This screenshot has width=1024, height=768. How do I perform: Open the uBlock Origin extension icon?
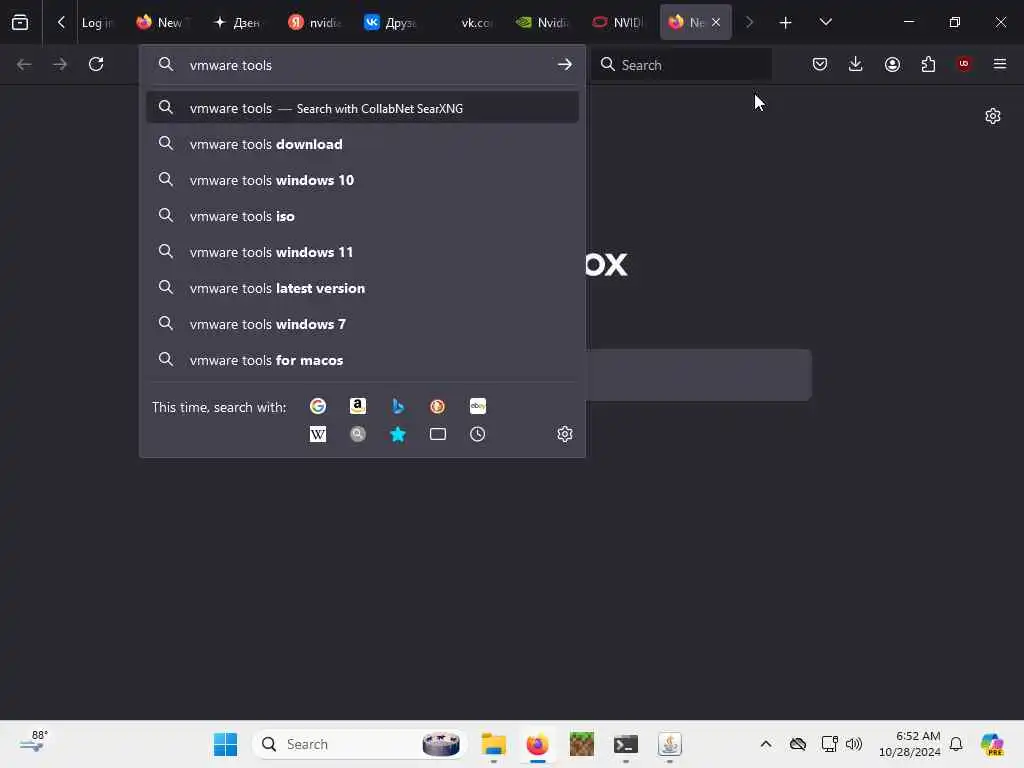tap(964, 64)
